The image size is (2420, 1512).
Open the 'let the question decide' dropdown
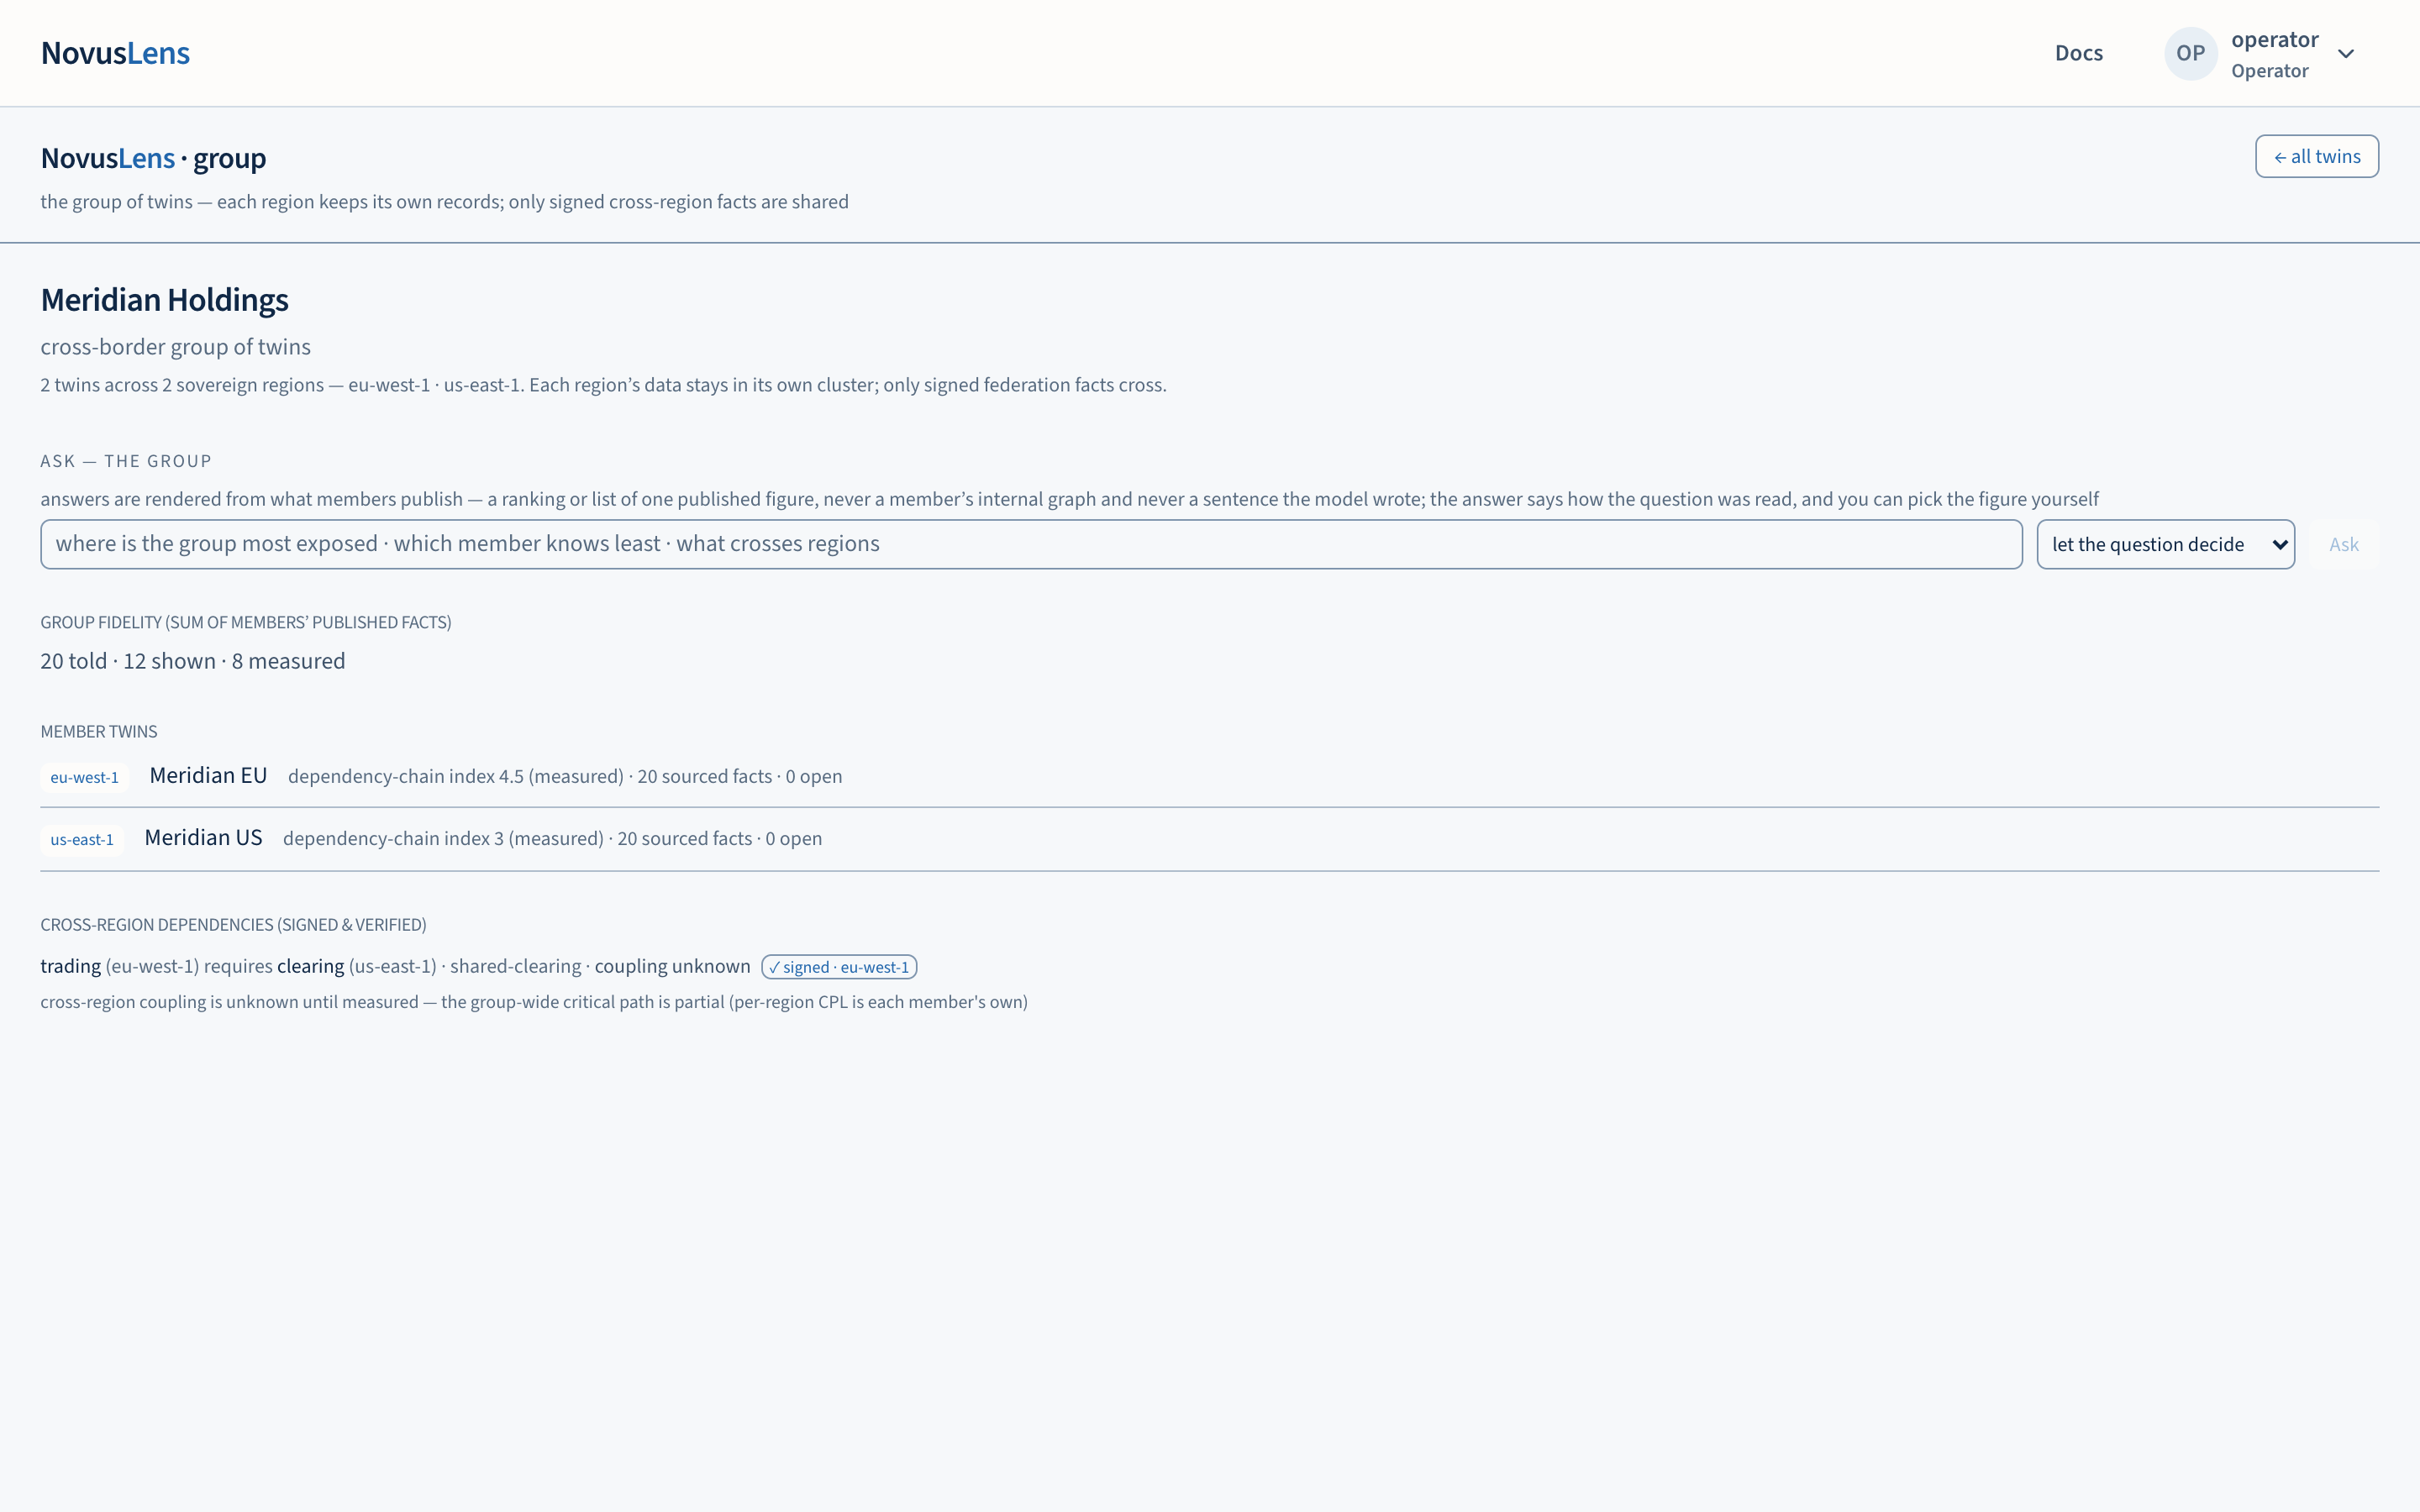tap(2165, 544)
